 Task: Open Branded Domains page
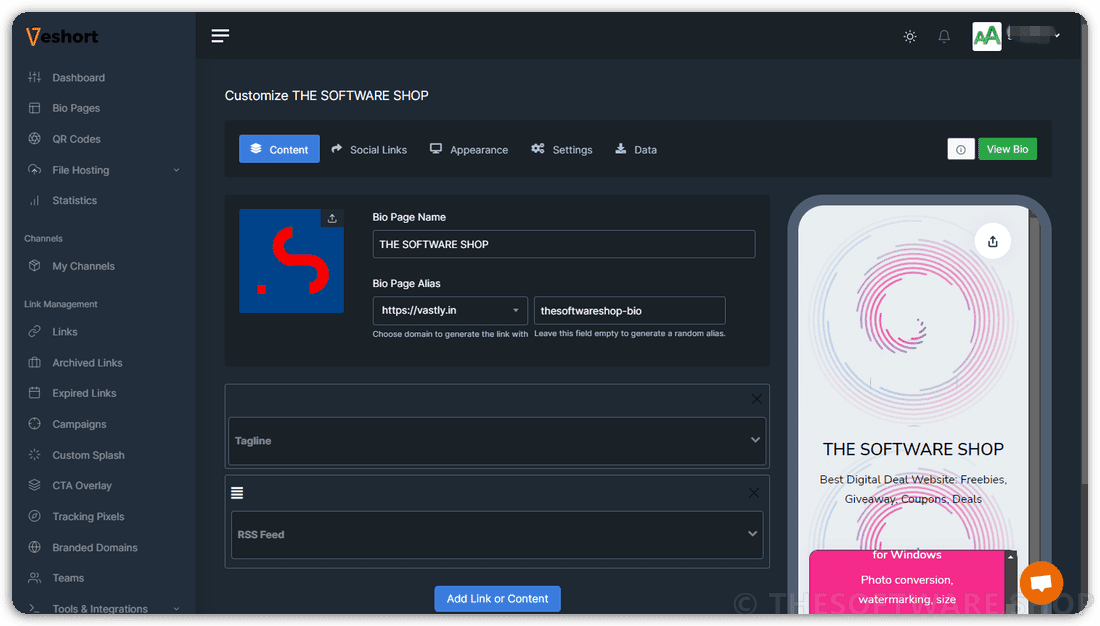(x=95, y=547)
